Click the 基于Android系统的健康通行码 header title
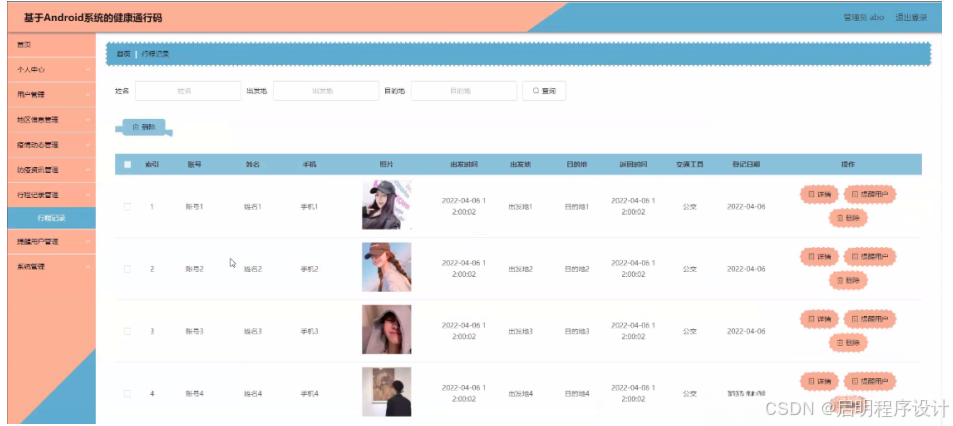Image resolution: width=953 pixels, height=426 pixels. point(93,18)
